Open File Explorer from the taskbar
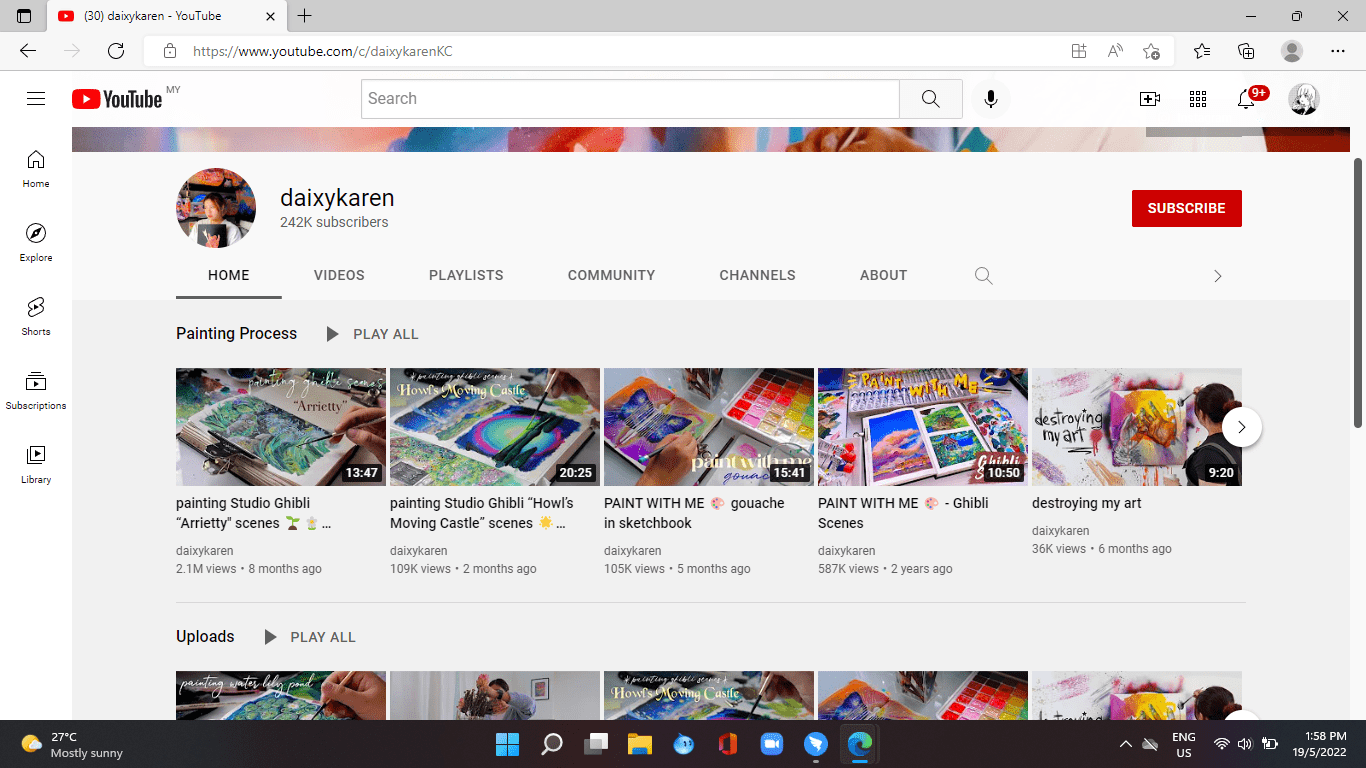1366x768 pixels. point(639,744)
